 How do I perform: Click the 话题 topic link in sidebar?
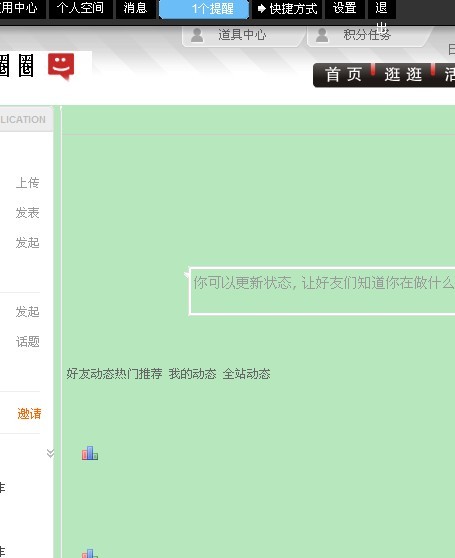click(x=27, y=342)
